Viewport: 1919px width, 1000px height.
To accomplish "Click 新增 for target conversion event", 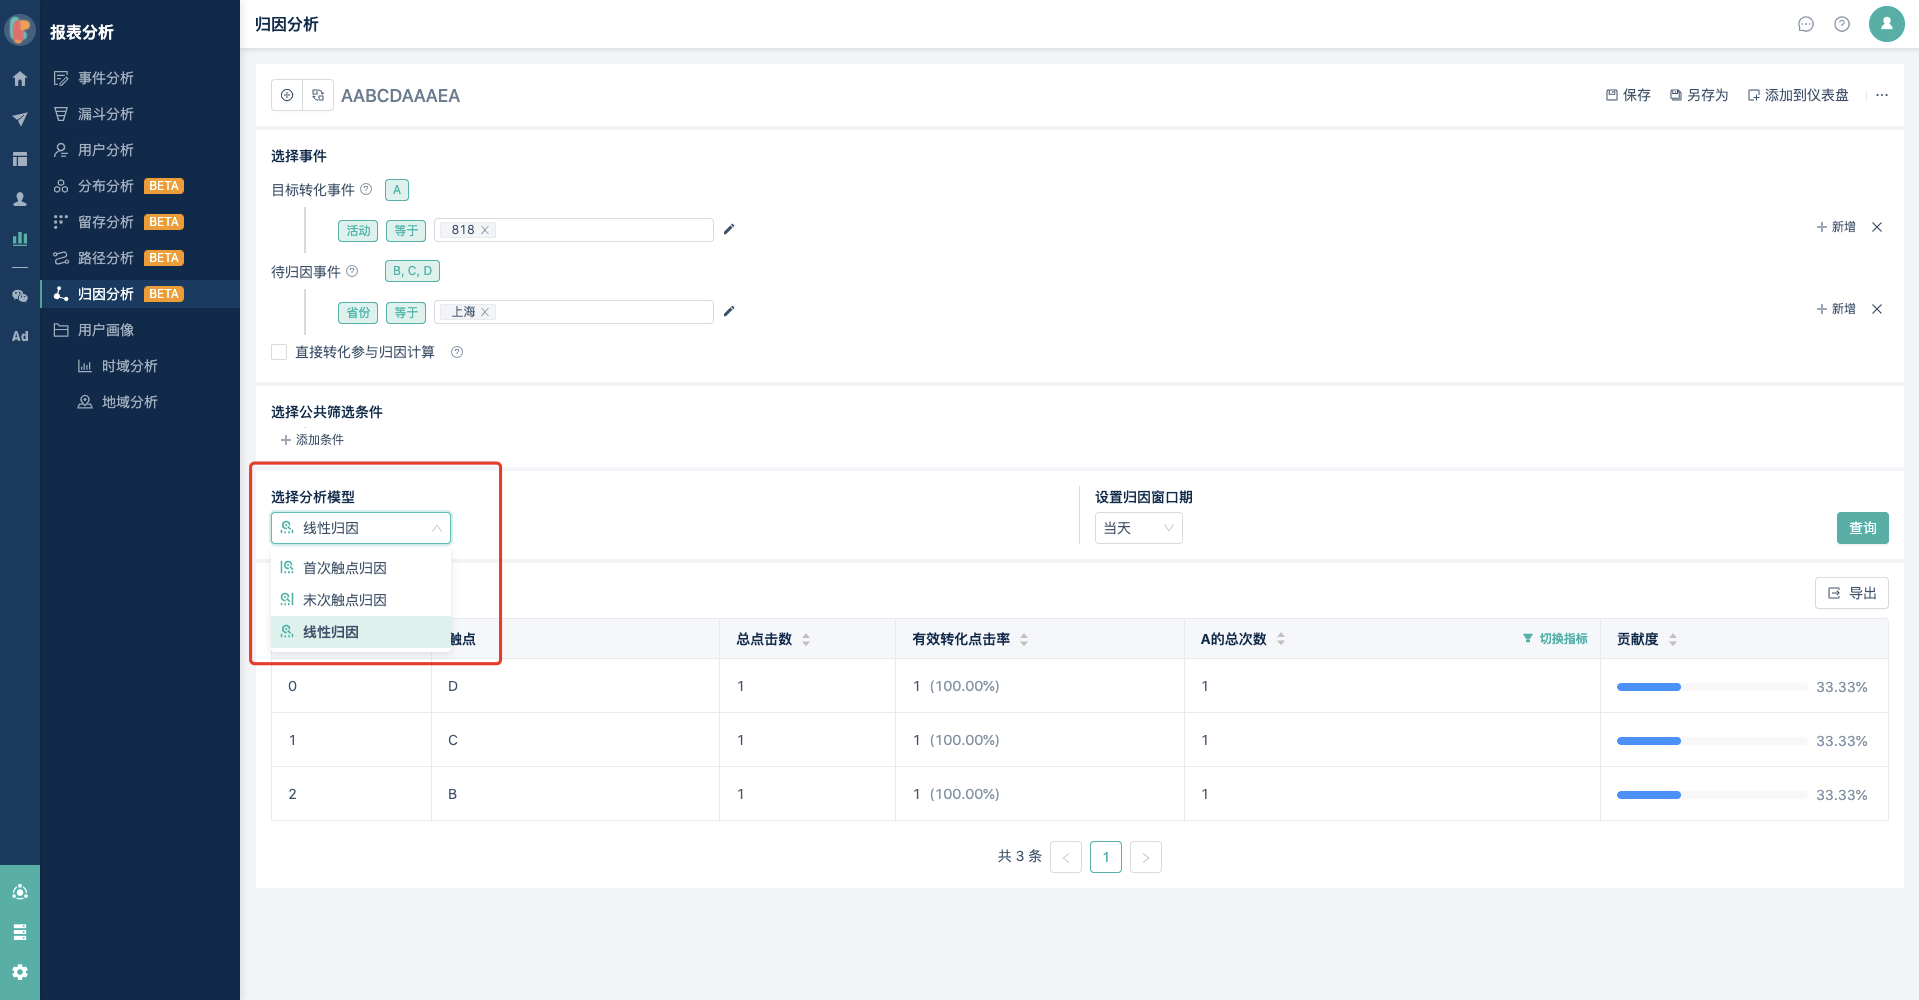I will pos(1836,227).
